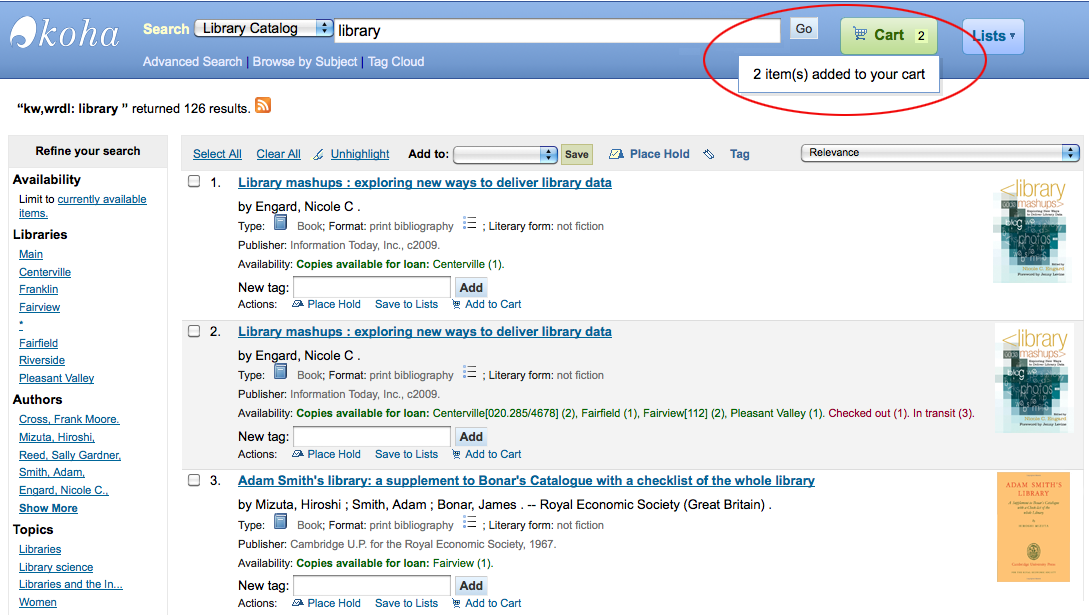The height and width of the screenshot is (615, 1089).
Task: Open the Add to list dropdown
Action: (x=505, y=154)
